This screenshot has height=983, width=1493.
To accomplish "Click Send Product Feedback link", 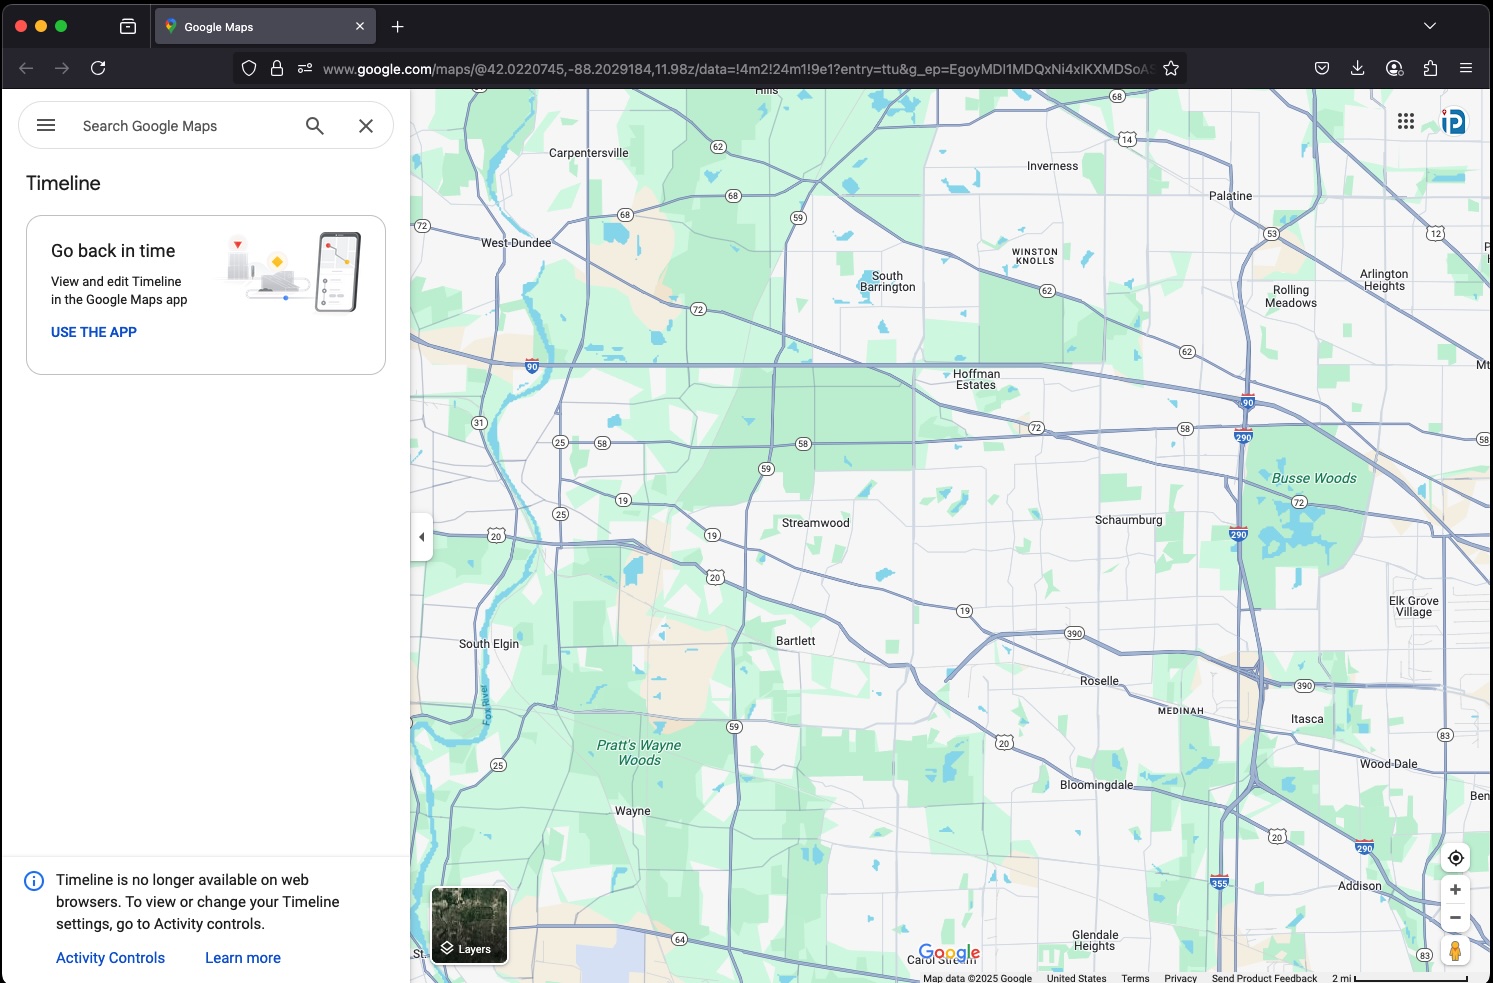I will pos(1264,978).
